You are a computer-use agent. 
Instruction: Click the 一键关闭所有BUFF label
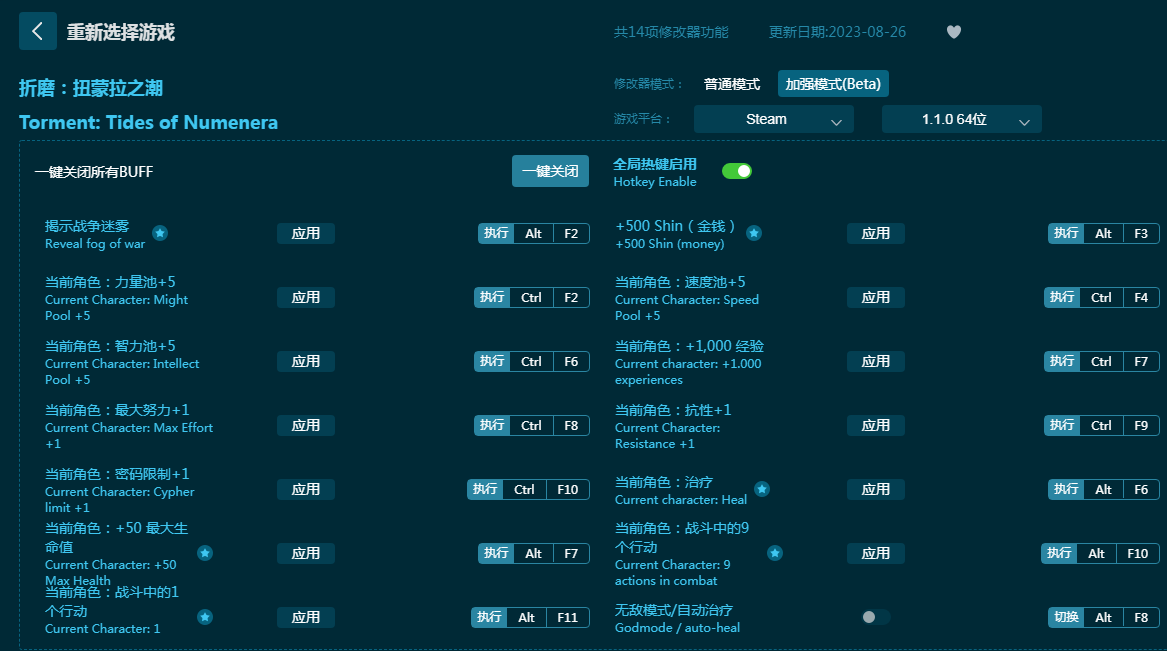click(x=94, y=172)
